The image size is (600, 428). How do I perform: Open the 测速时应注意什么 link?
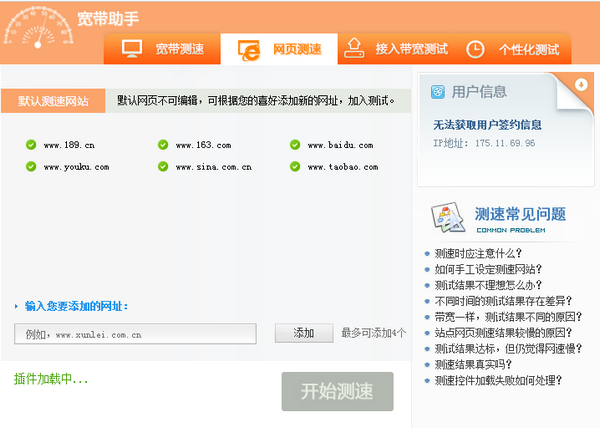pos(478,253)
